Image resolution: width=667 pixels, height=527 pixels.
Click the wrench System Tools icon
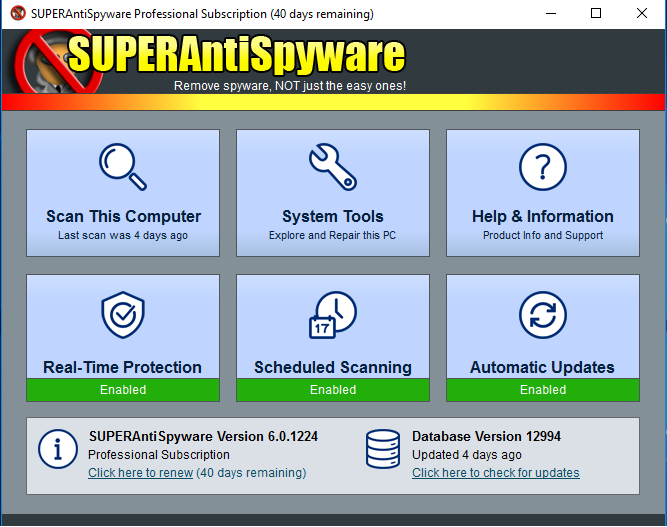(333, 167)
